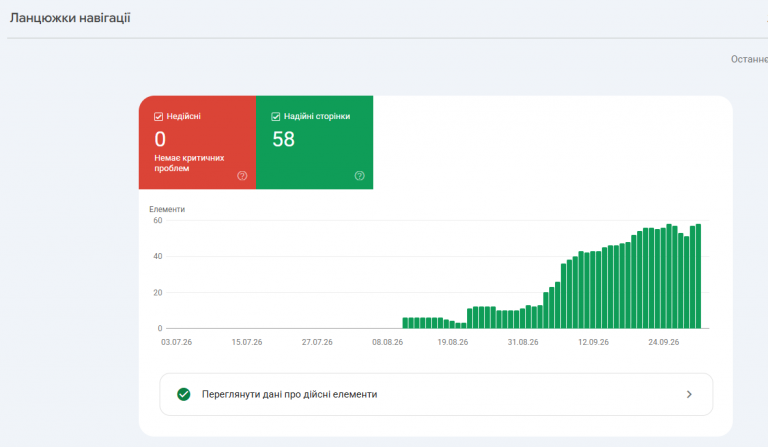Expand chevron arrow on valid items row
The height and width of the screenshot is (447, 768).
point(689,395)
